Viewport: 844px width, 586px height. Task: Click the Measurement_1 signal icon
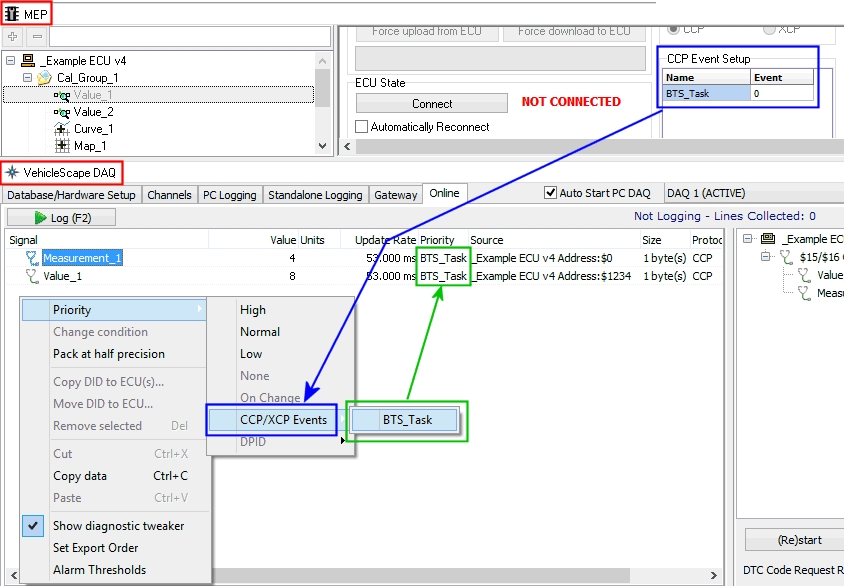click(31, 259)
